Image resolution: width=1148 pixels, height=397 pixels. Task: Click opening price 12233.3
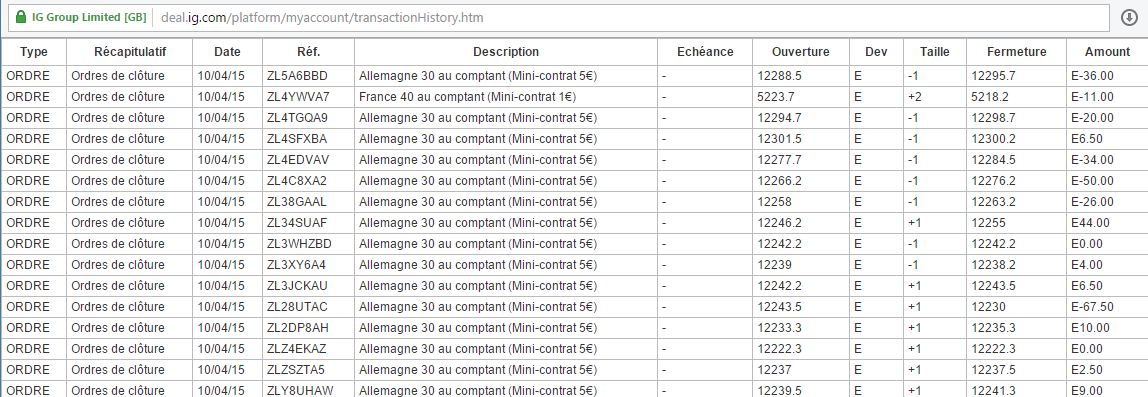click(x=780, y=328)
